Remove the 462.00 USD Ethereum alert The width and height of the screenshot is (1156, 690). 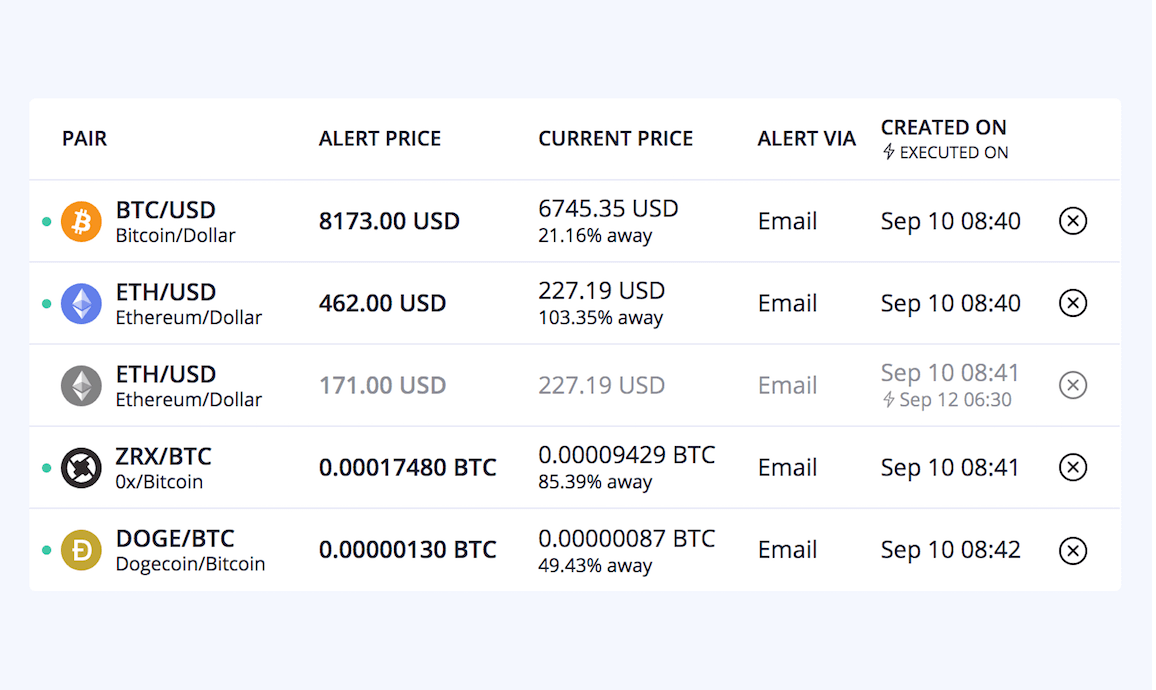click(1072, 303)
